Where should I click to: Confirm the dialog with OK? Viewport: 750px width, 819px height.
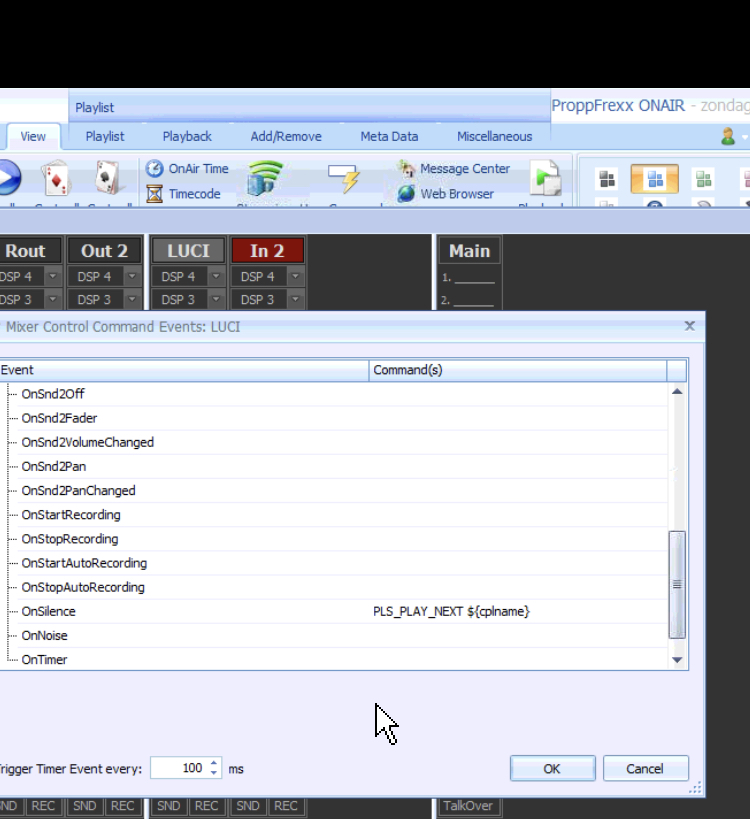552,768
